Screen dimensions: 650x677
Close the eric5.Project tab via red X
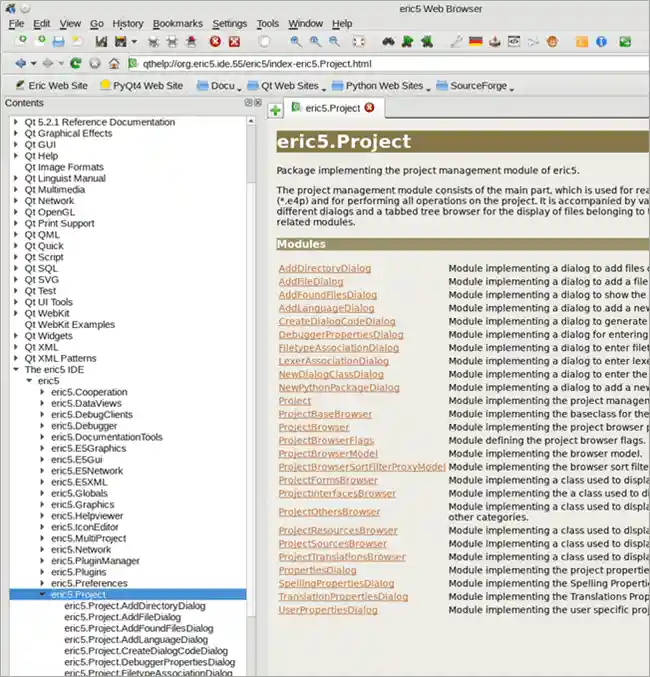click(x=369, y=107)
